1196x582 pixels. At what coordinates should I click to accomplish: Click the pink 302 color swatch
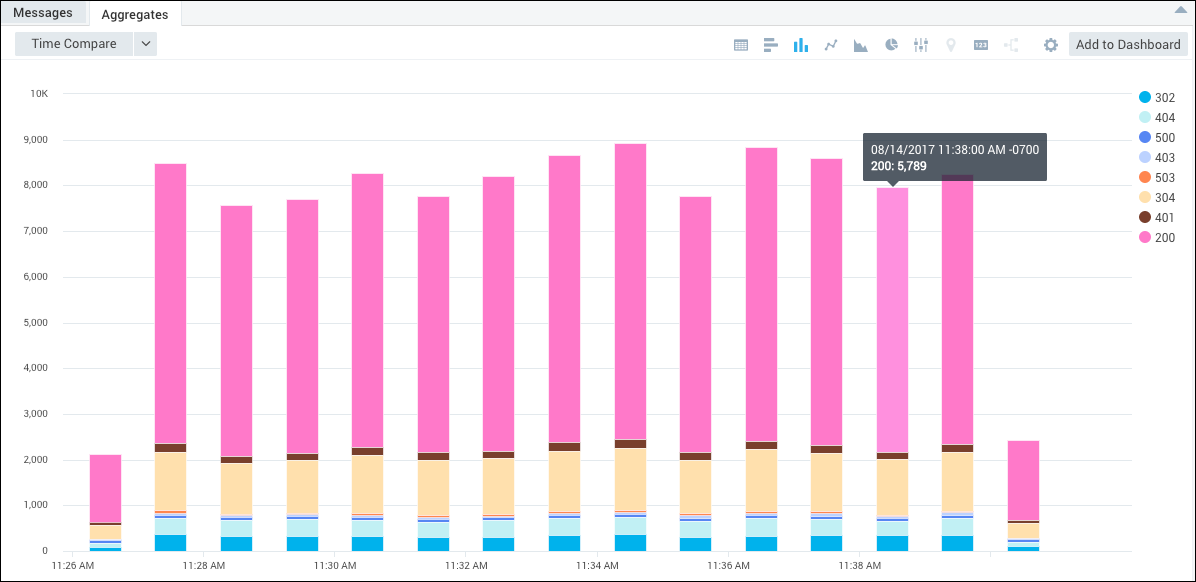click(1143, 98)
